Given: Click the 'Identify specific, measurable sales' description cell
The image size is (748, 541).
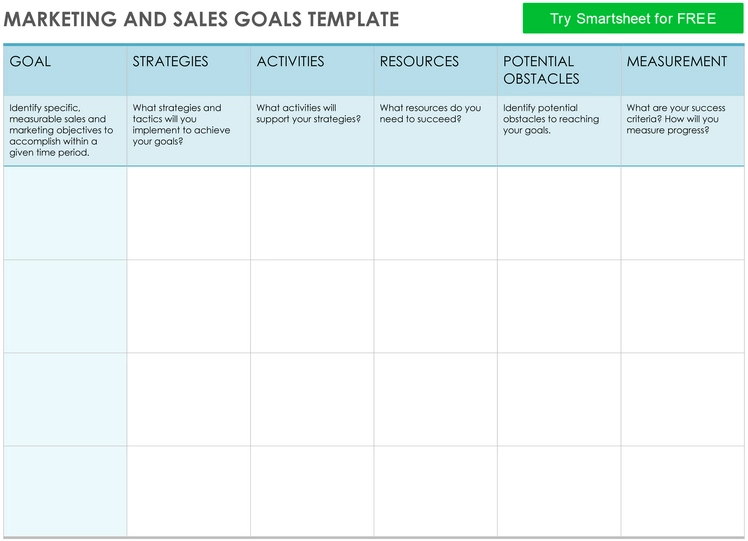Looking at the screenshot, I should [65, 131].
